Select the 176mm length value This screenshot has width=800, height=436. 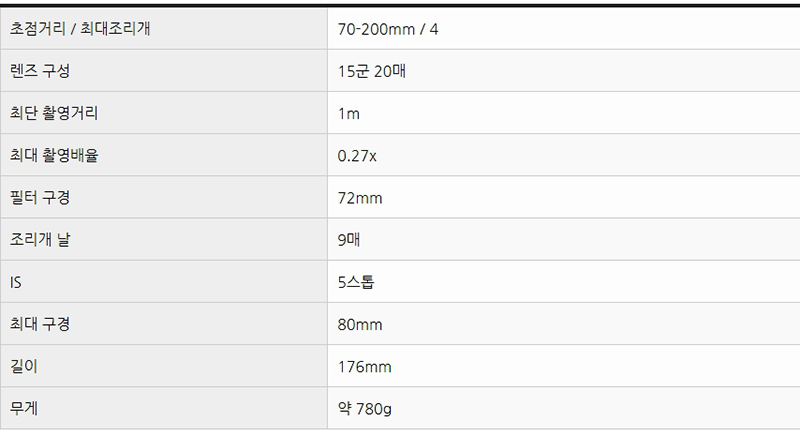364,367
